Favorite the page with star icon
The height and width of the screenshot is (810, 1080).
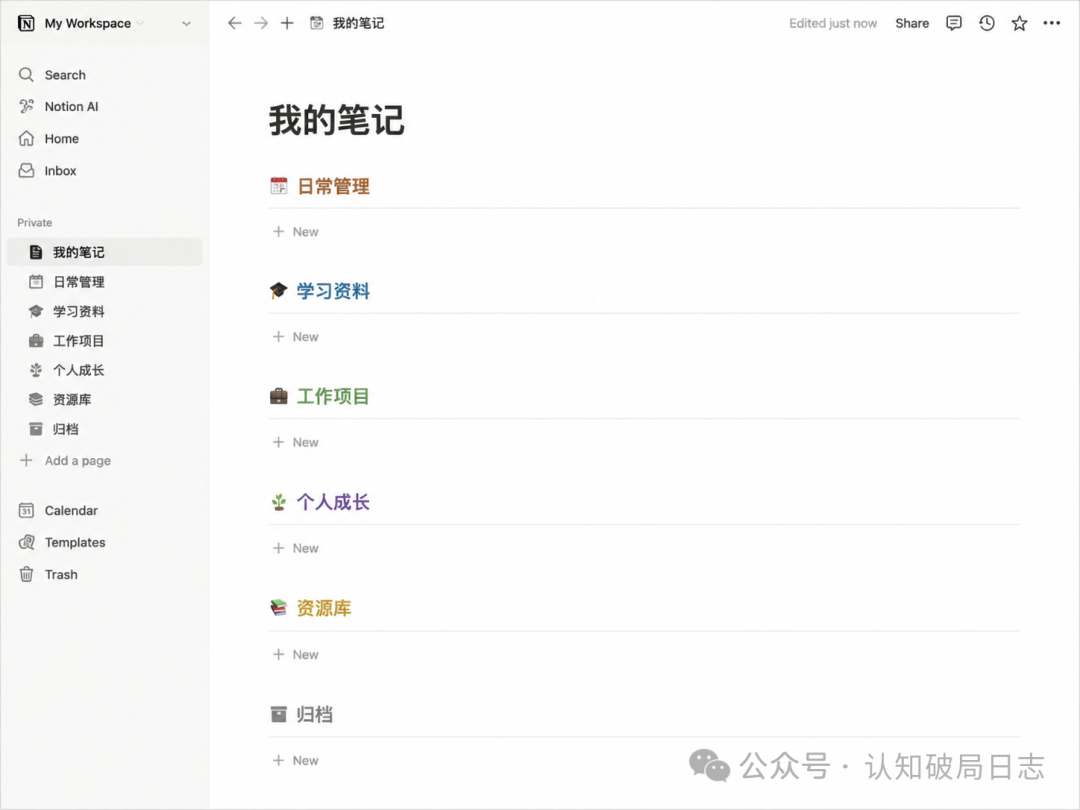1019,23
